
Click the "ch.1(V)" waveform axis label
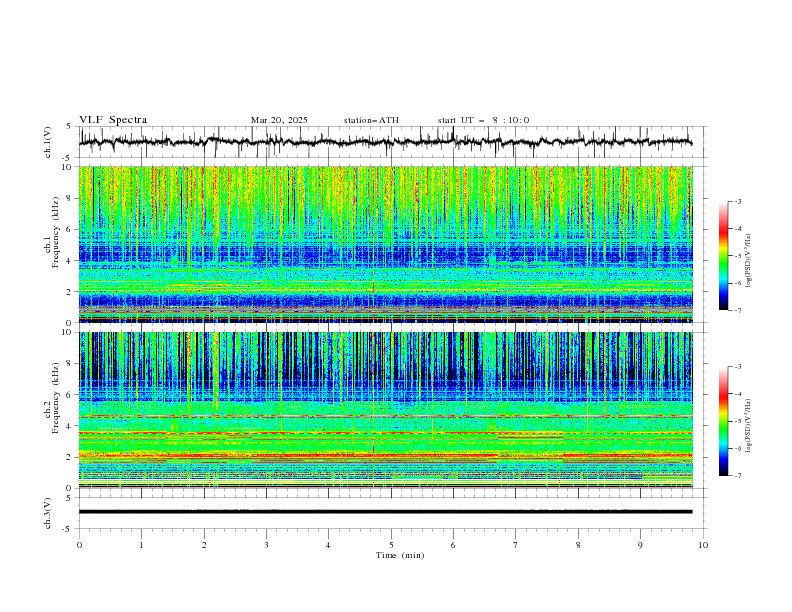48,142
